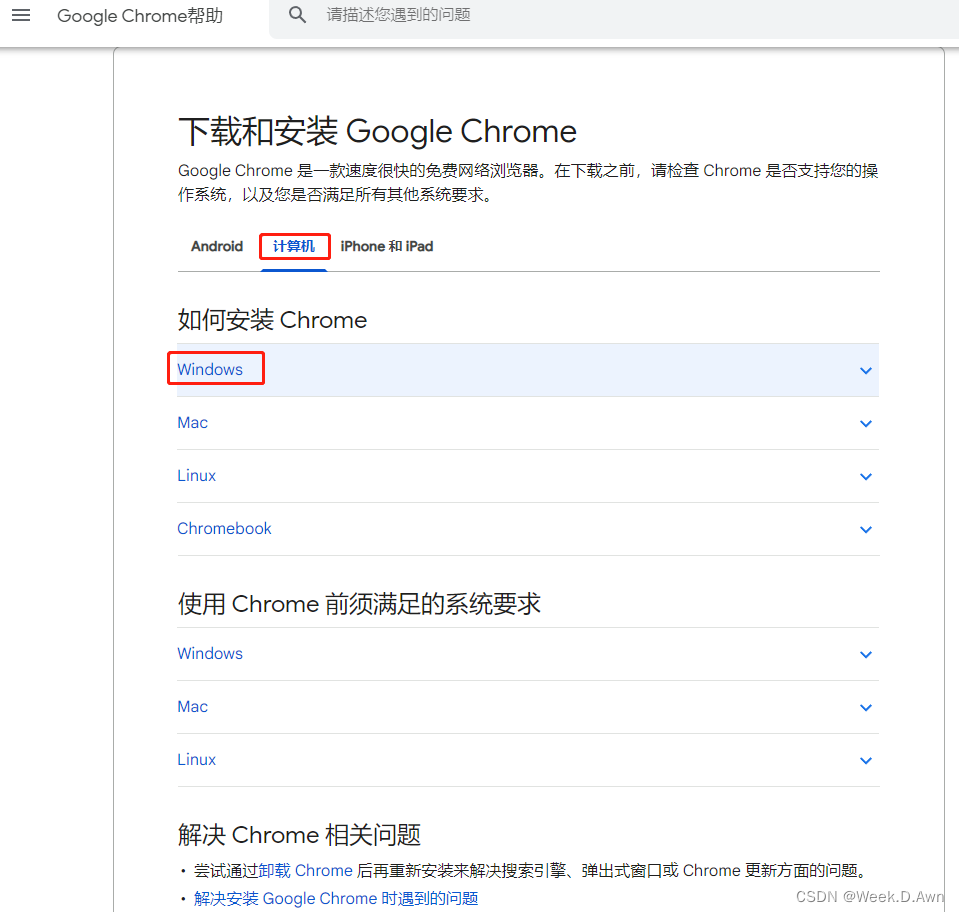Expand Mac install instructions section

(x=528, y=423)
